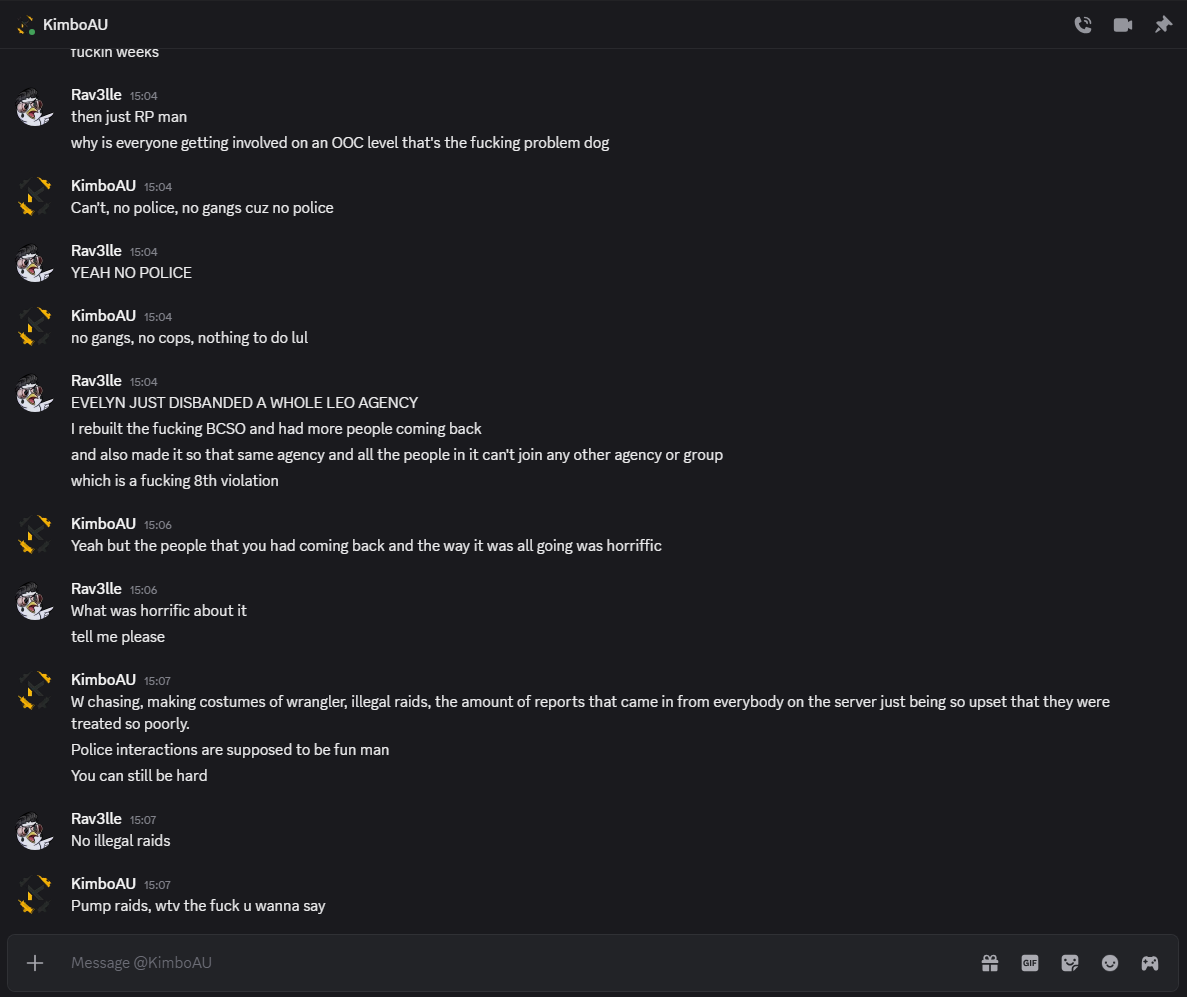Focus the Message @KimboAU input field
1187x997 pixels.
coord(500,963)
